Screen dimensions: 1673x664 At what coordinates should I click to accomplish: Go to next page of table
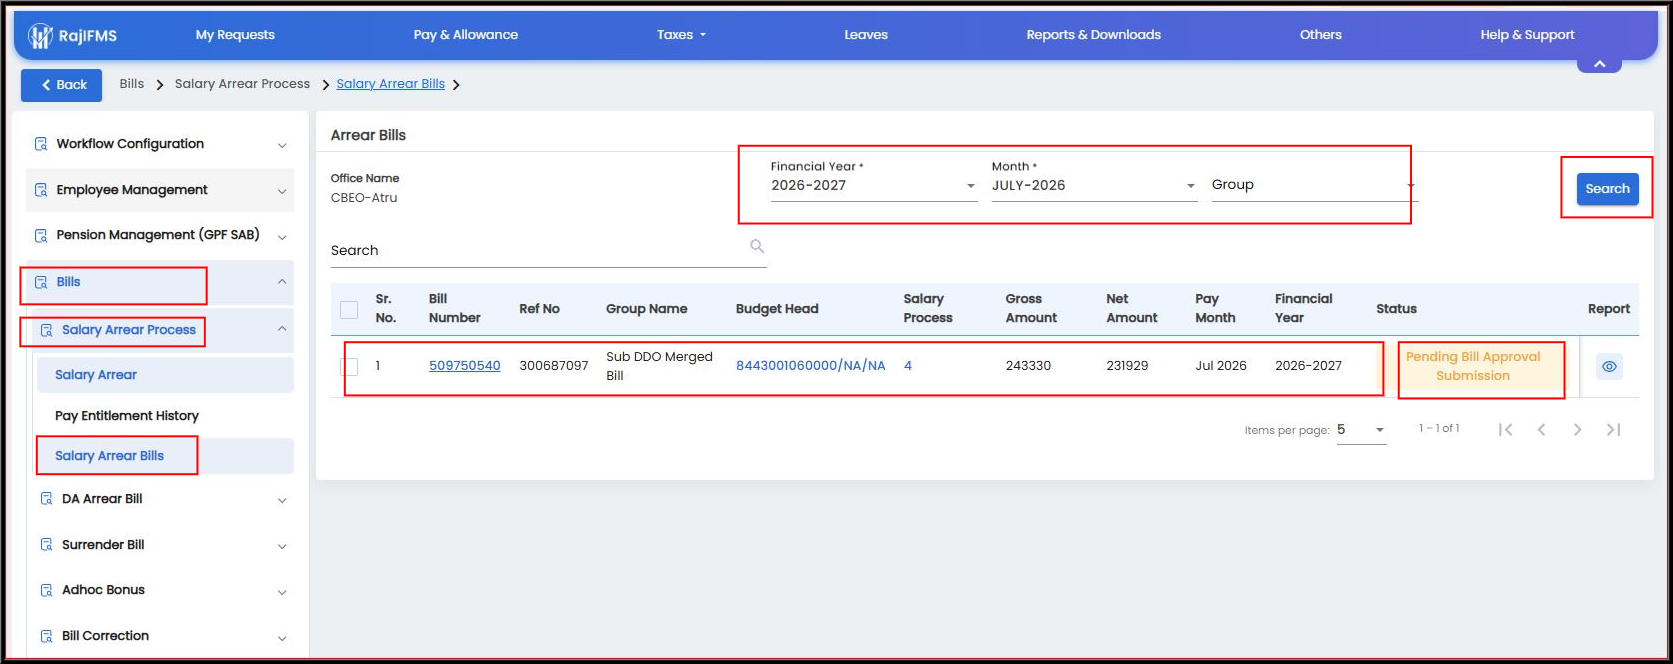click(1577, 430)
